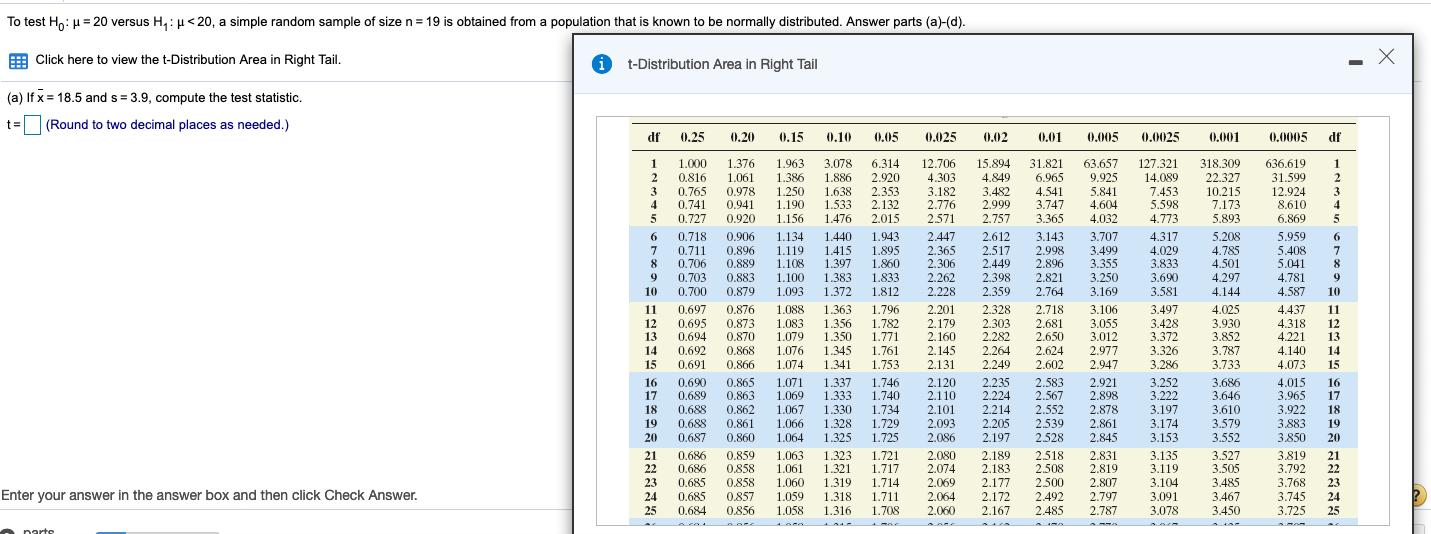Click value 2.571 in df 5 row
The height and width of the screenshot is (534, 1431).
[x=941, y=217]
